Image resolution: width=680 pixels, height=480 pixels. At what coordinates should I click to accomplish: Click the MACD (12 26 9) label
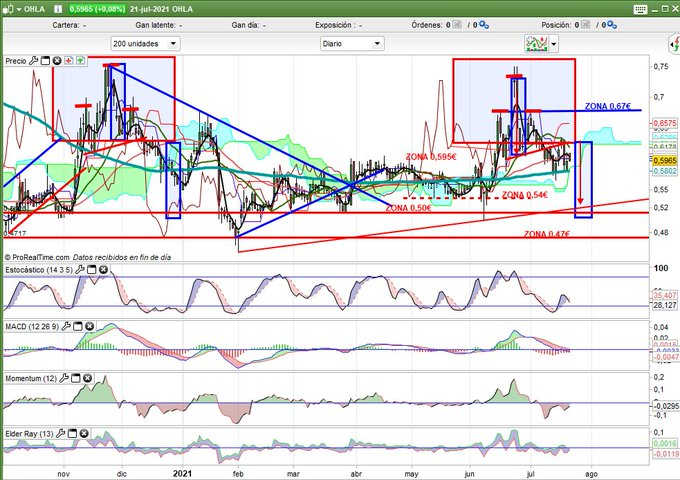(32, 326)
